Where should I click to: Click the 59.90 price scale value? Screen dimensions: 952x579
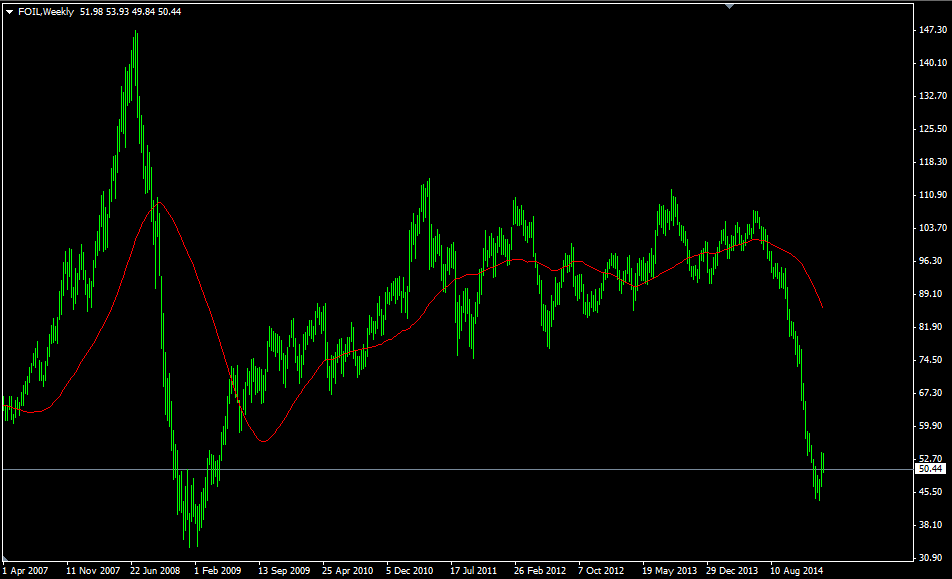pyautogui.click(x=933, y=426)
